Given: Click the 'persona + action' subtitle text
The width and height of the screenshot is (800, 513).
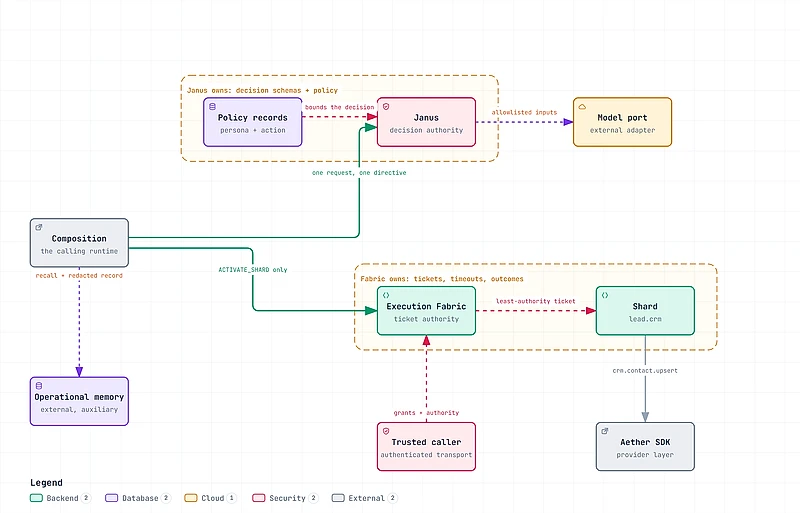Looking at the screenshot, I should (253, 131).
